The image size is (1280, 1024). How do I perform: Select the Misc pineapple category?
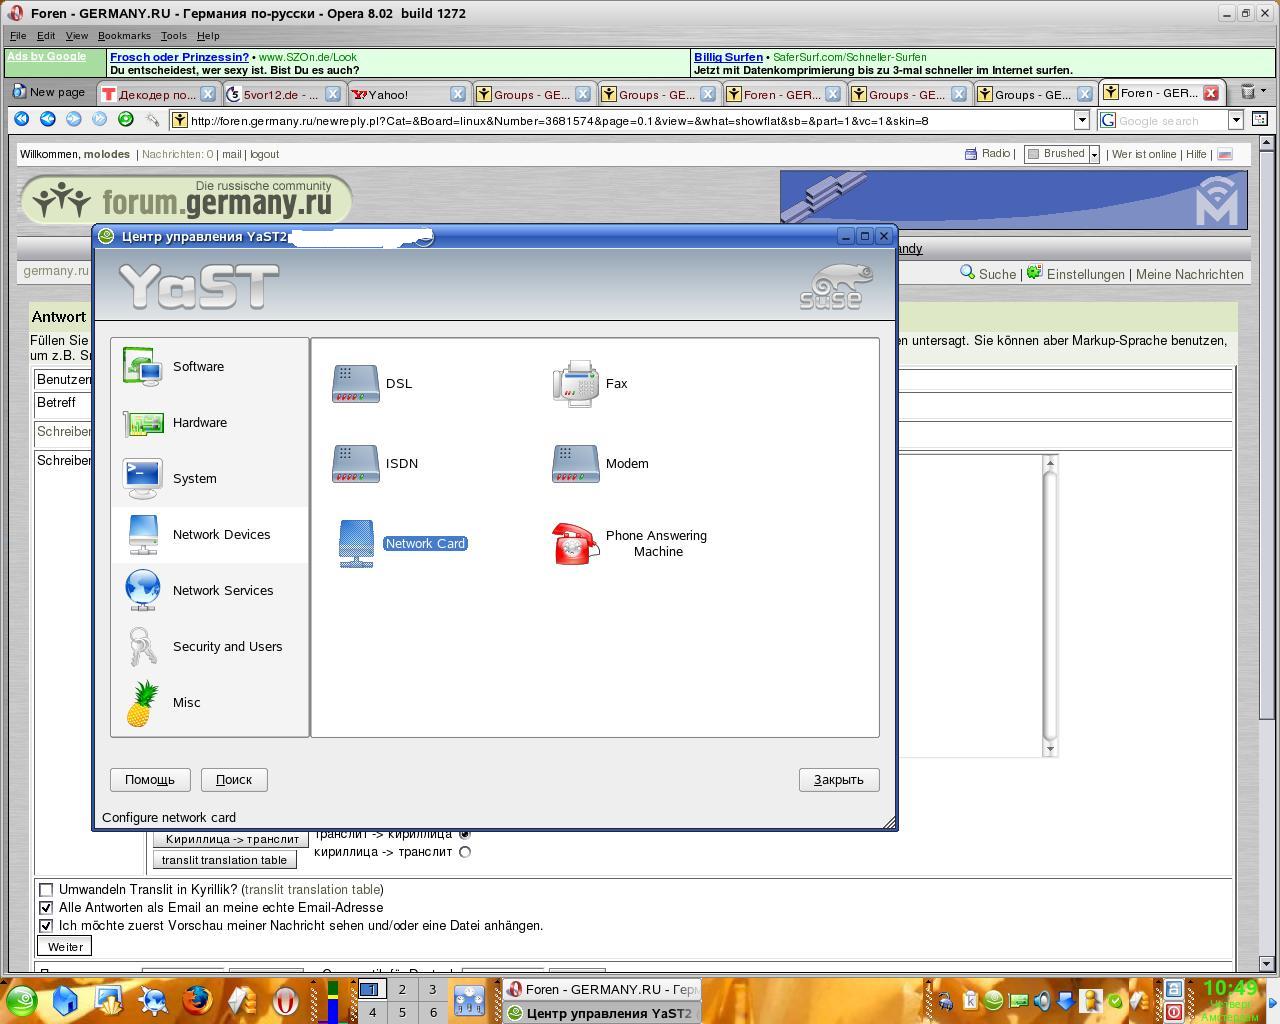coord(209,702)
